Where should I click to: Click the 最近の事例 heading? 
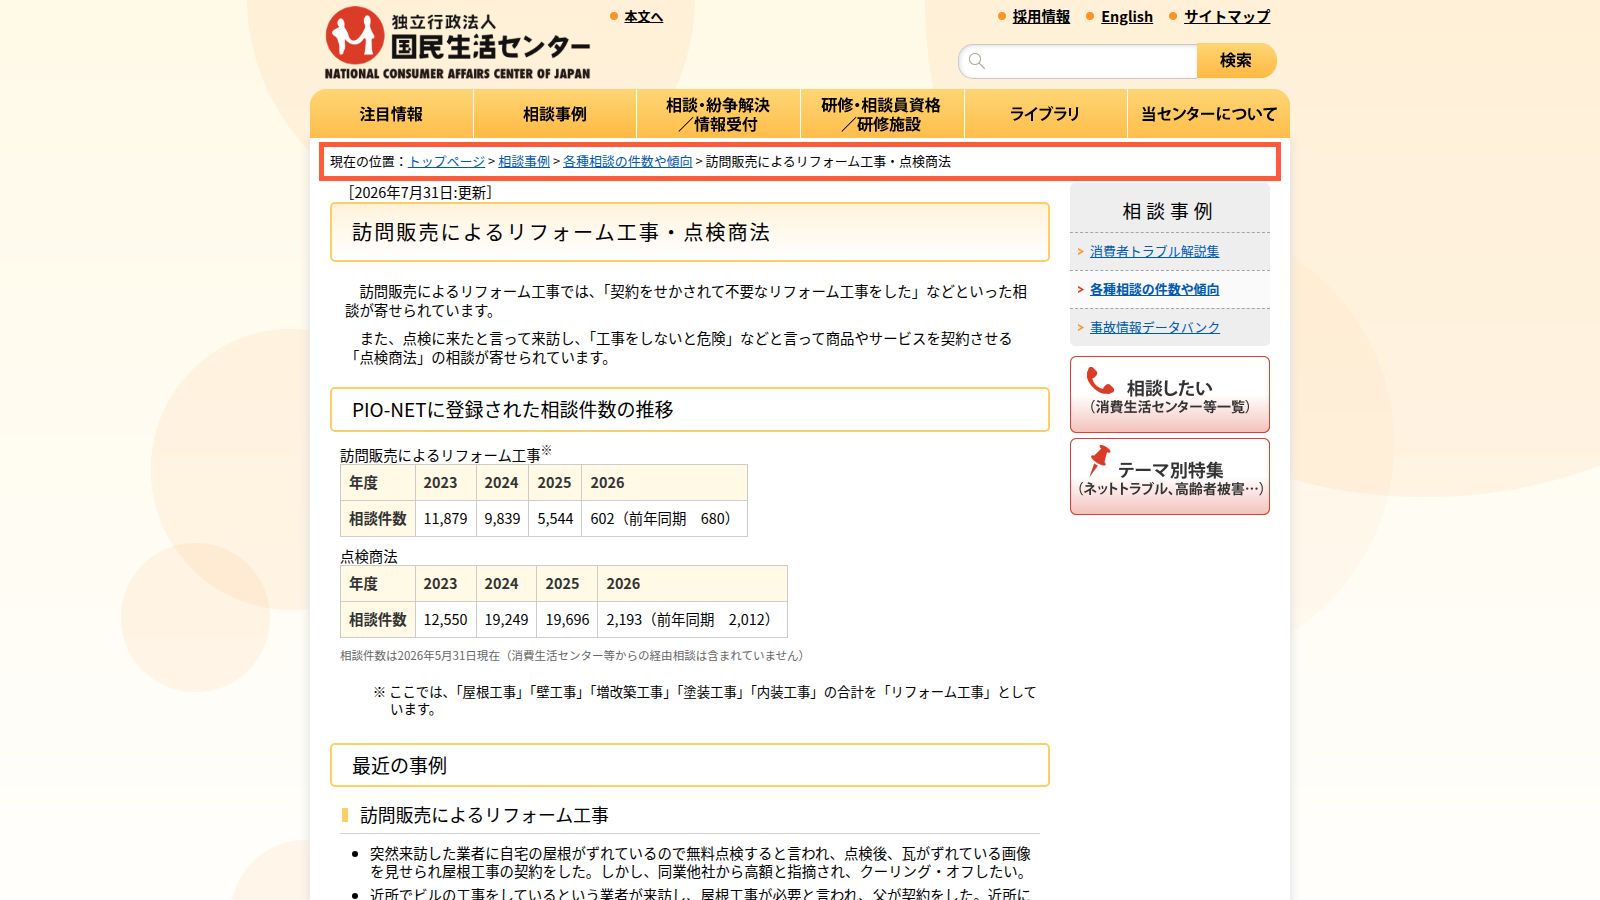point(690,766)
